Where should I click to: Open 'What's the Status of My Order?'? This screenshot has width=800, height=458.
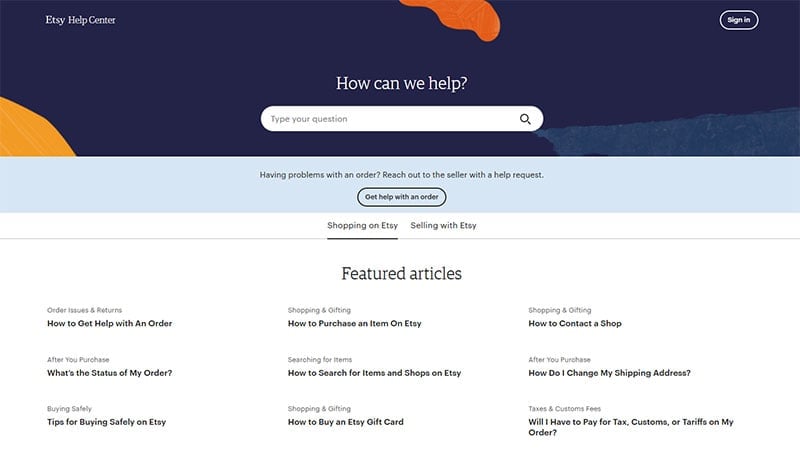coord(110,373)
